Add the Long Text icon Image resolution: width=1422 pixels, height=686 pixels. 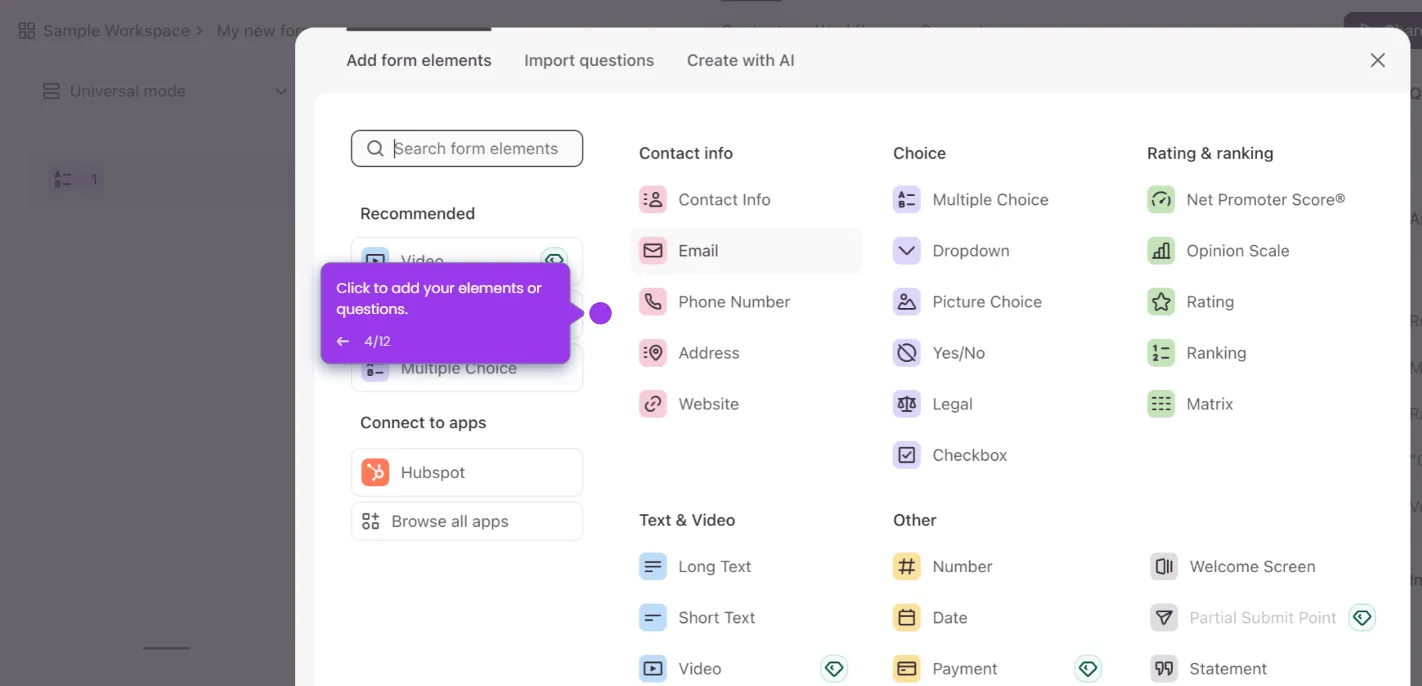click(x=653, y=566)
